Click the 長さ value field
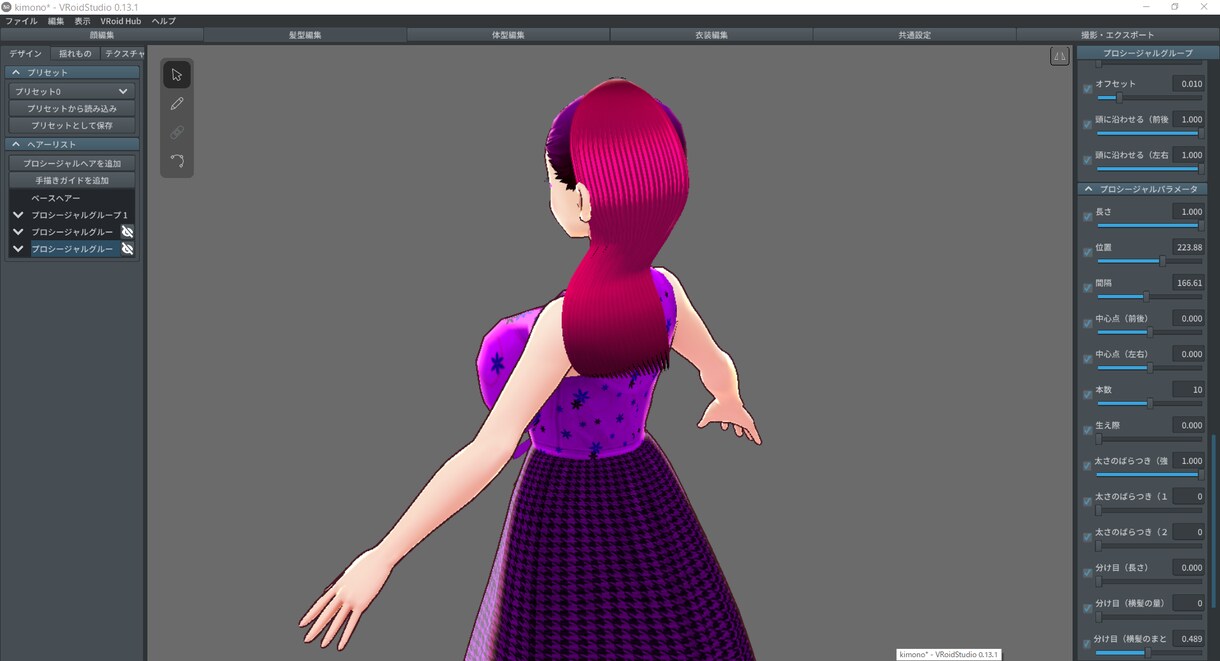The width and height of the screenshot is (1220, 661). click(x=1188, y=212)
